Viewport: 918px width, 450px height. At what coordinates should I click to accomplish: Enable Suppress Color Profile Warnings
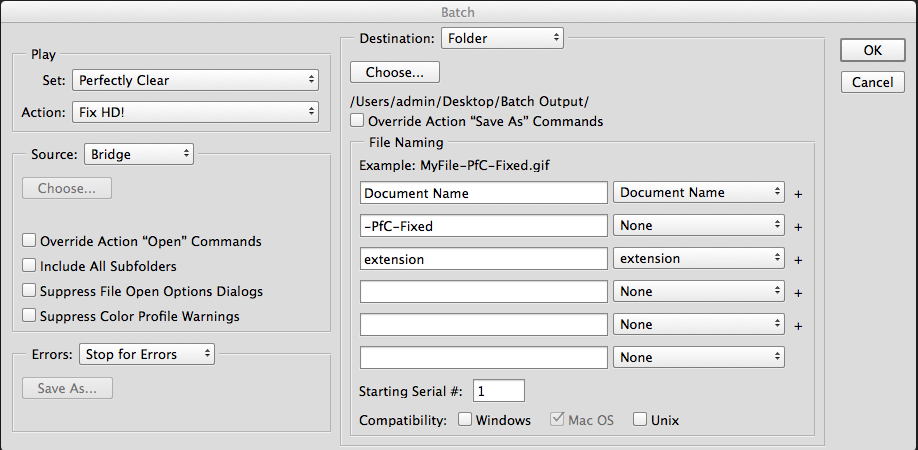point(30,316)
